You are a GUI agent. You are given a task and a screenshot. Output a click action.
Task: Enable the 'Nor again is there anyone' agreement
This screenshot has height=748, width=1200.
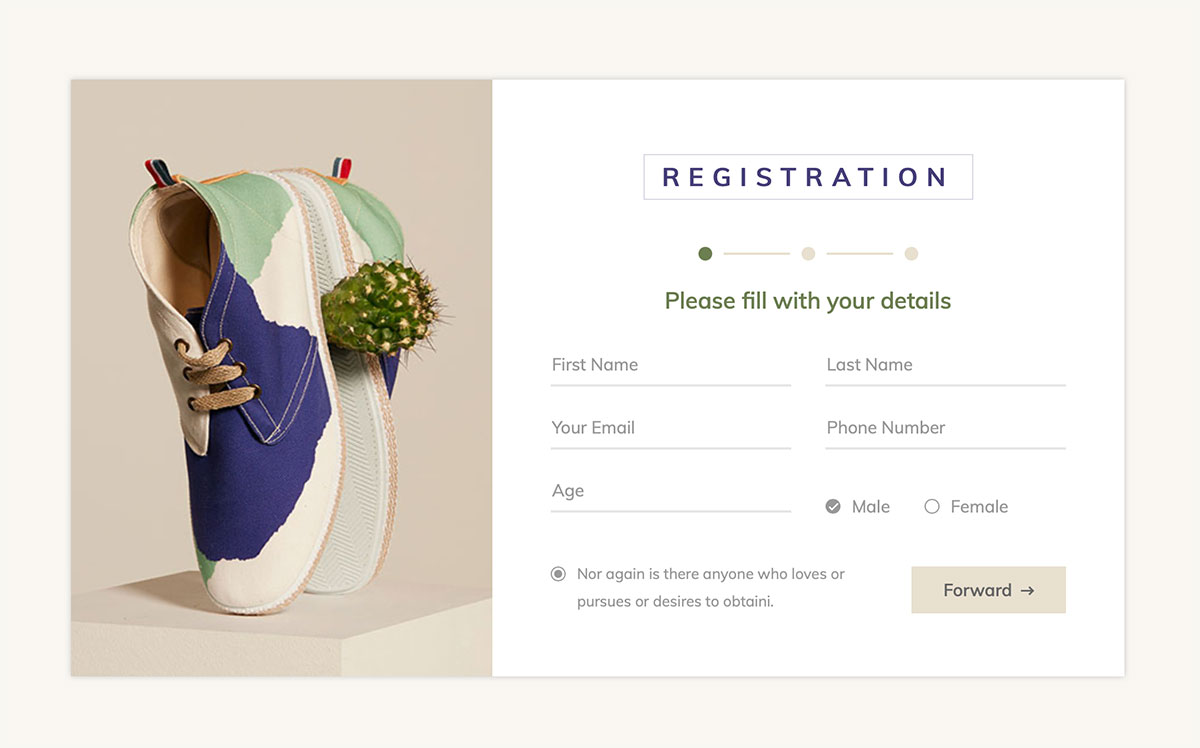pyautogui.click(x=557, y=573)
